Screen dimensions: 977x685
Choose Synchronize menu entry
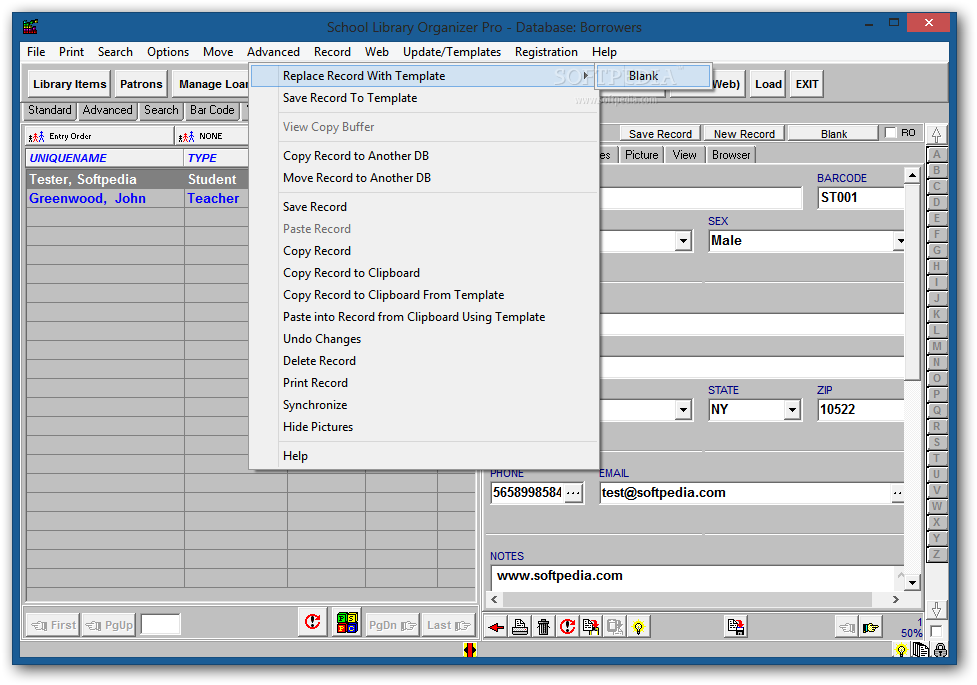click(x=424, y=405)
